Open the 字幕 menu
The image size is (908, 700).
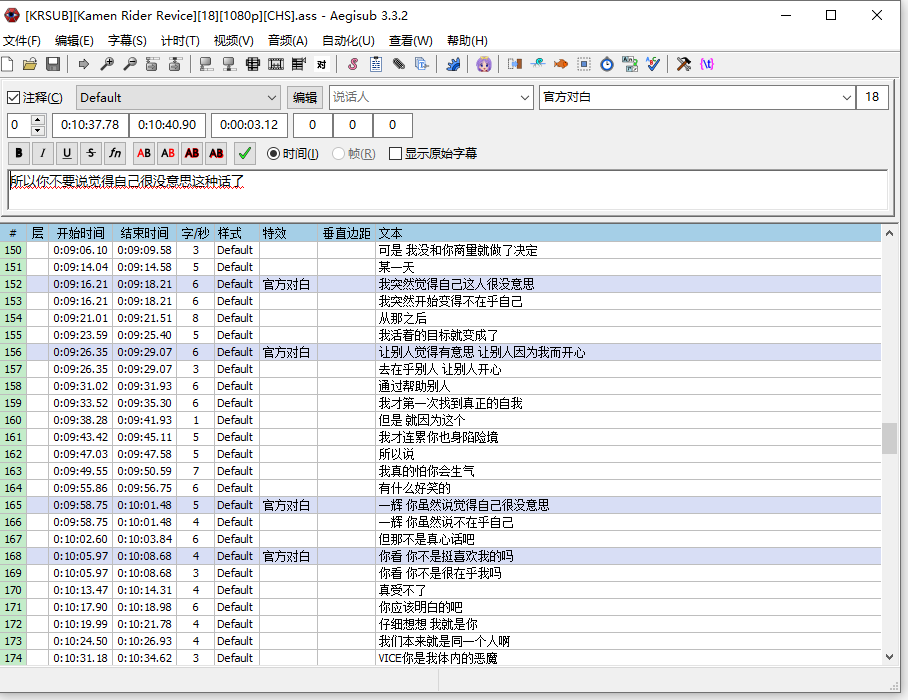[x=127, y=41]
